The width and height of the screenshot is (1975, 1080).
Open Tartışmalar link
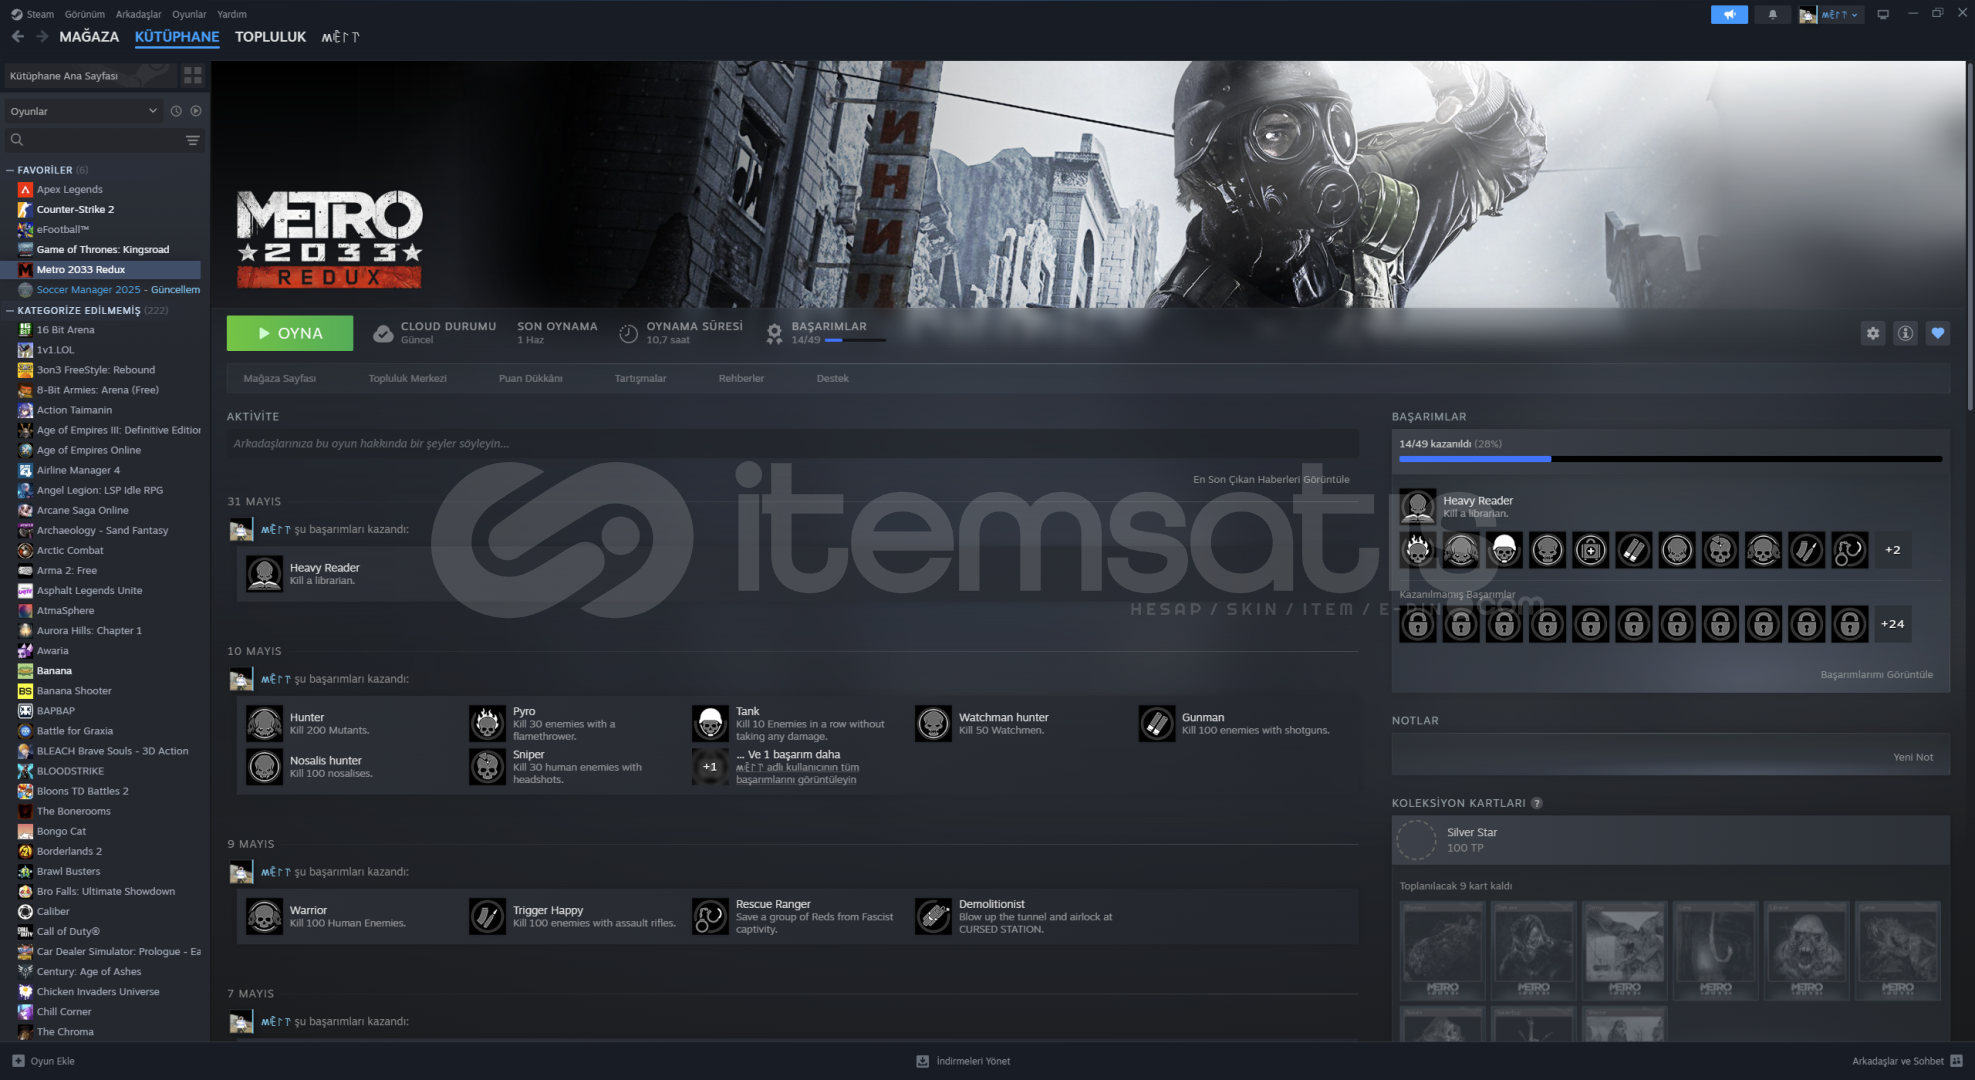(640, 378)
